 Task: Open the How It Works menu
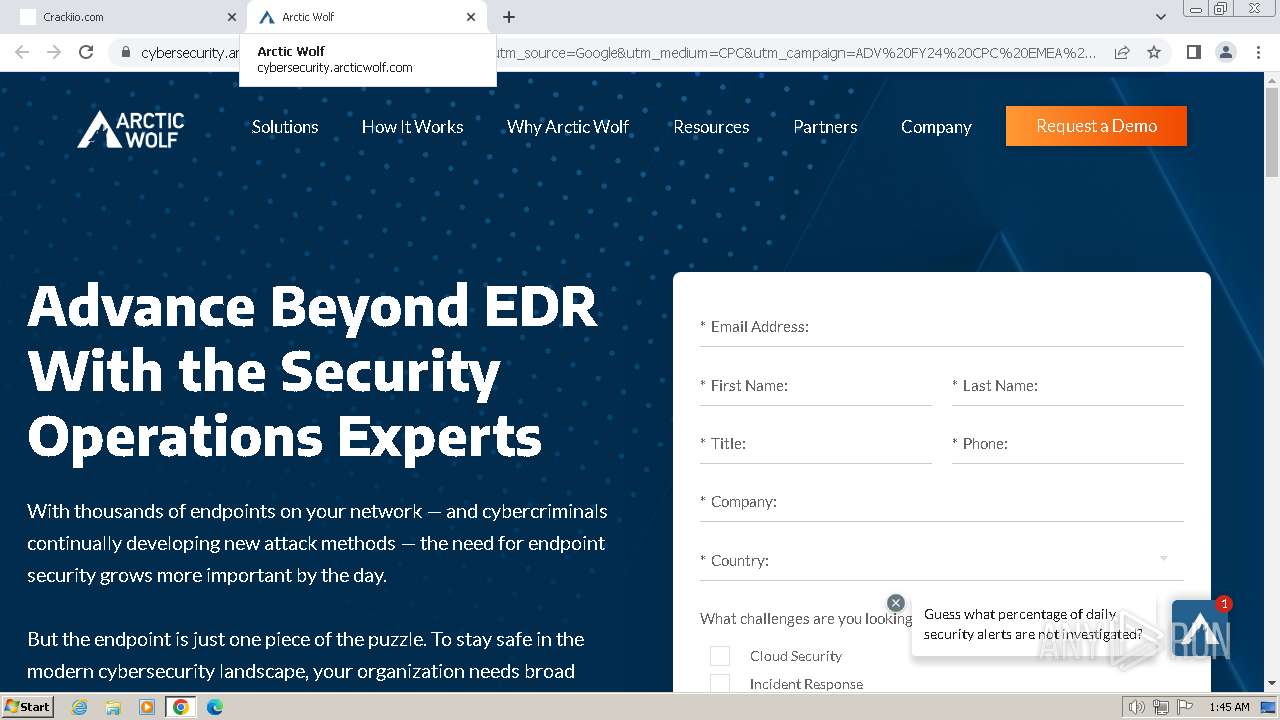click(412, 127)
